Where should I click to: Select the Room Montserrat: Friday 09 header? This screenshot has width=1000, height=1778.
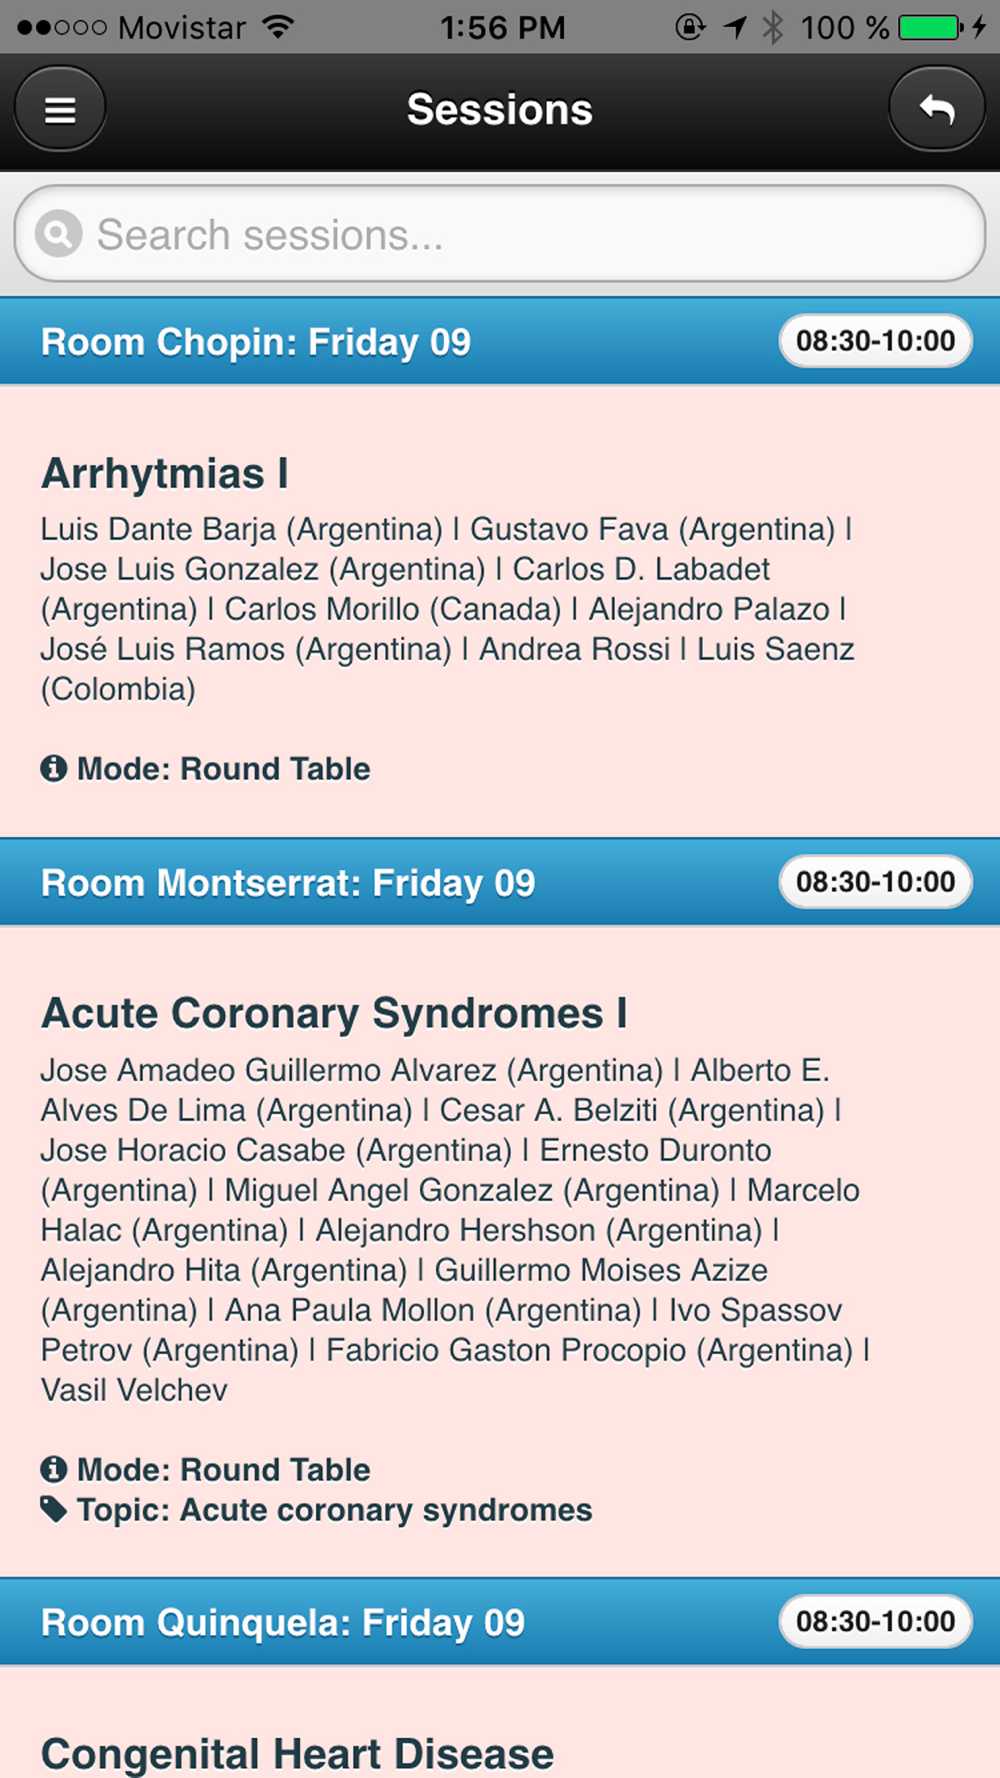click(288, 883)
